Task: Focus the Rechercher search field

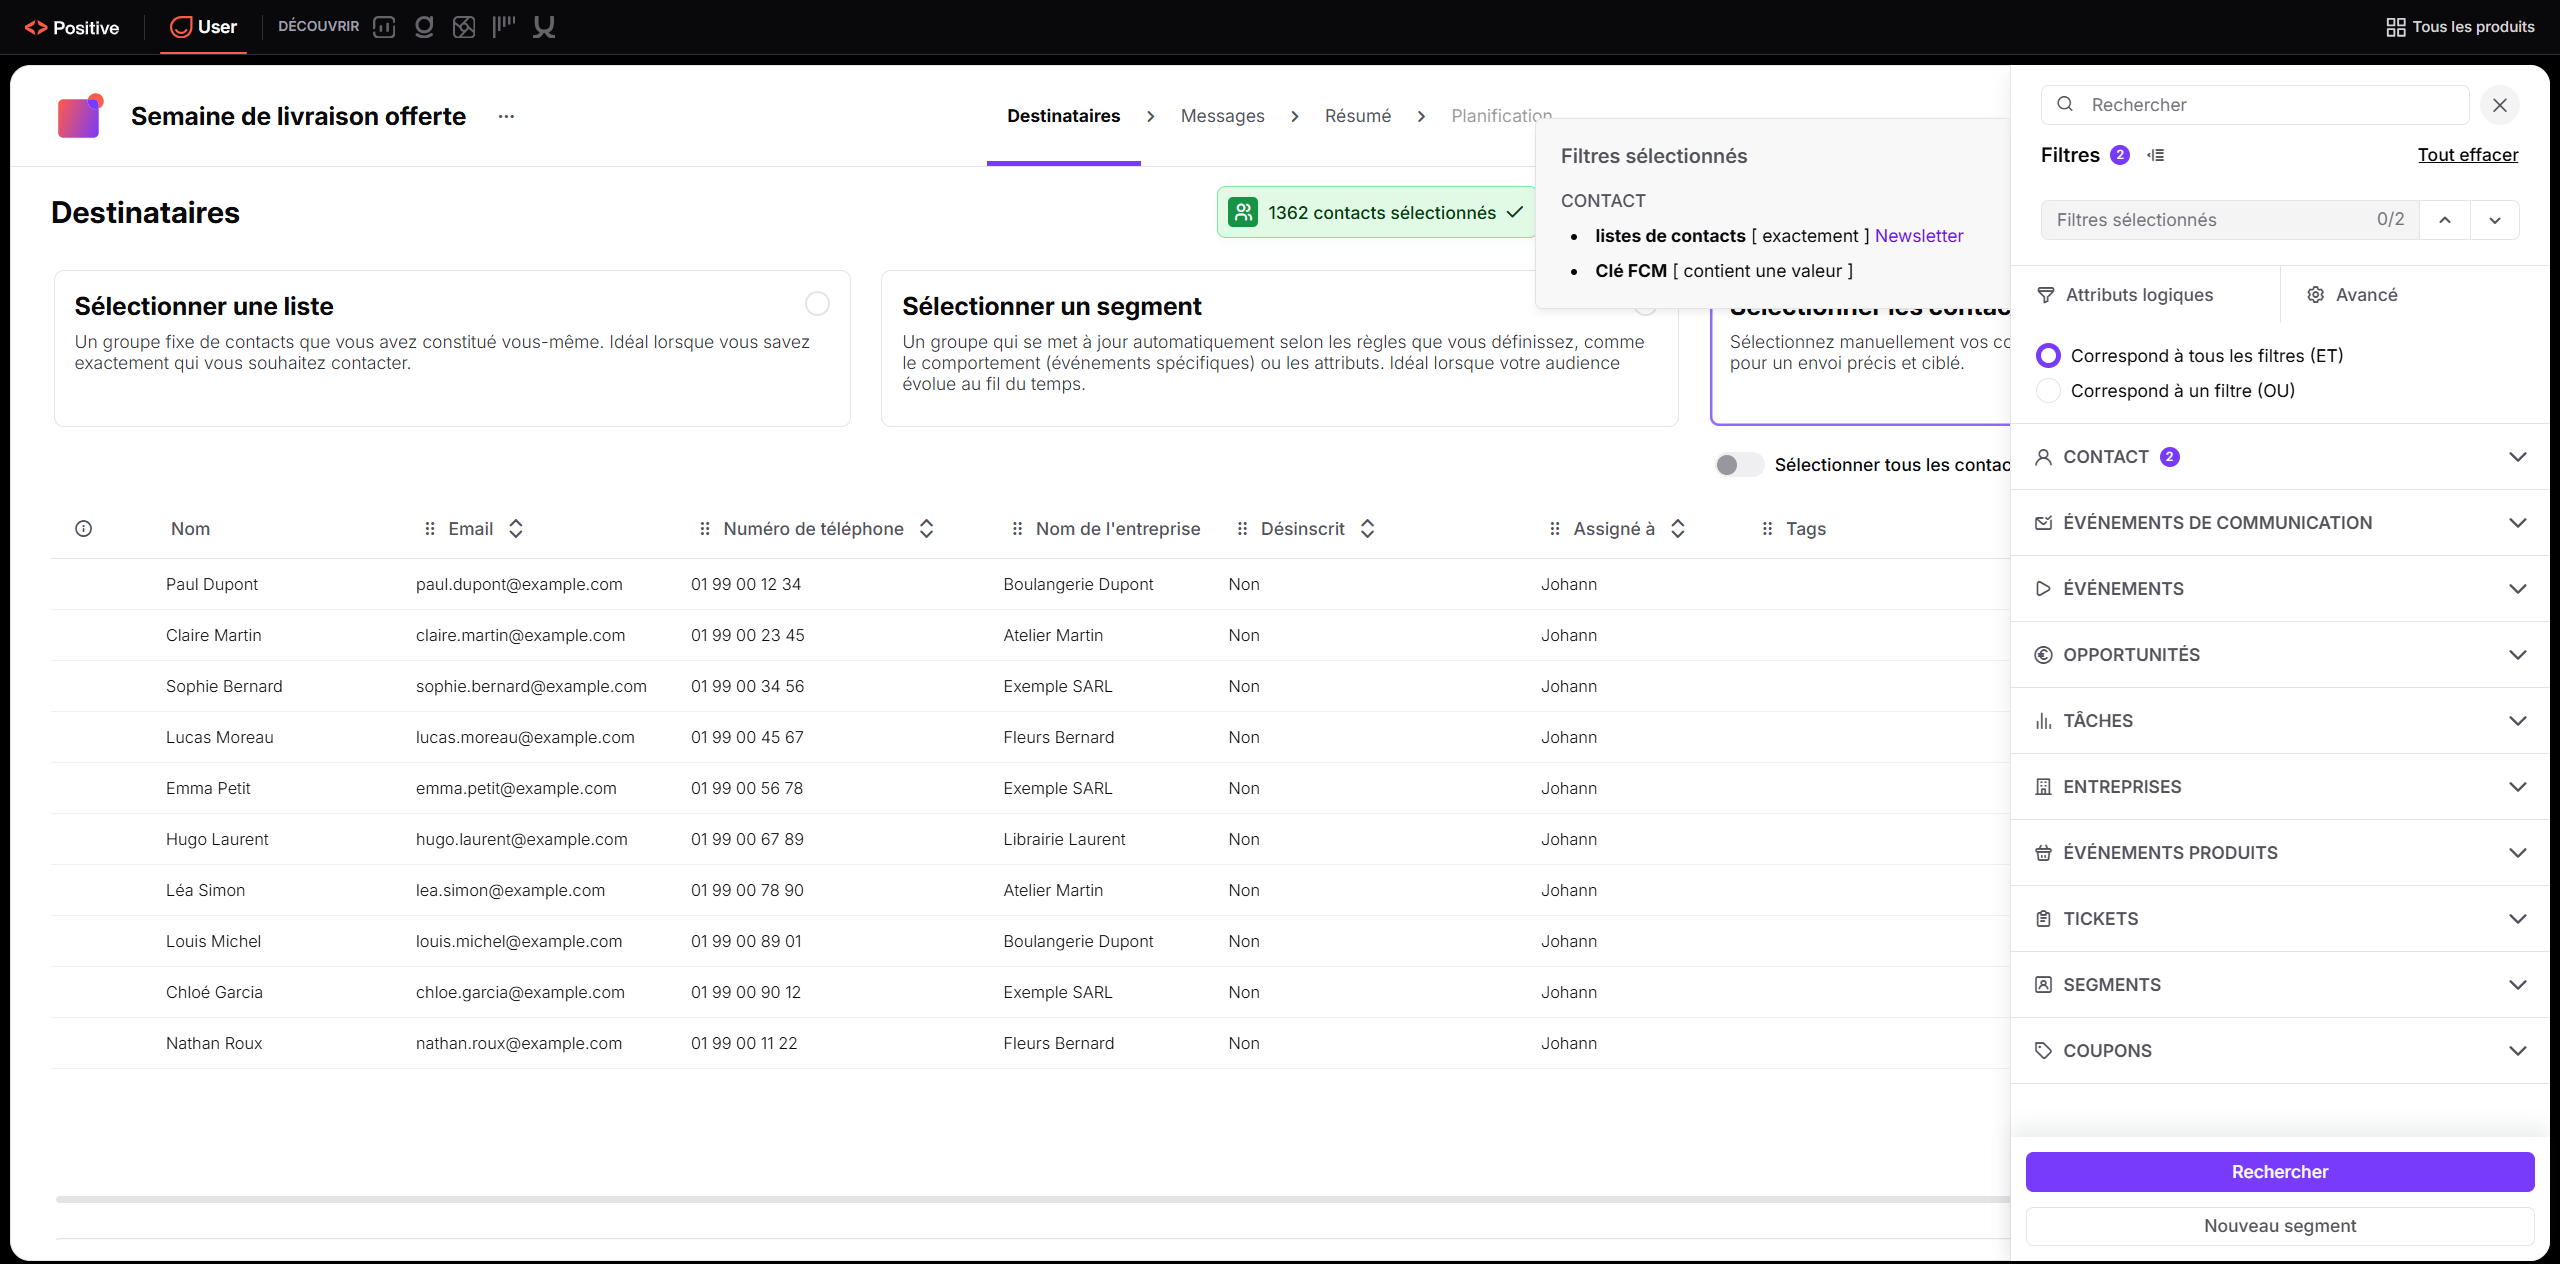Action: click(x=2255, y=105)
